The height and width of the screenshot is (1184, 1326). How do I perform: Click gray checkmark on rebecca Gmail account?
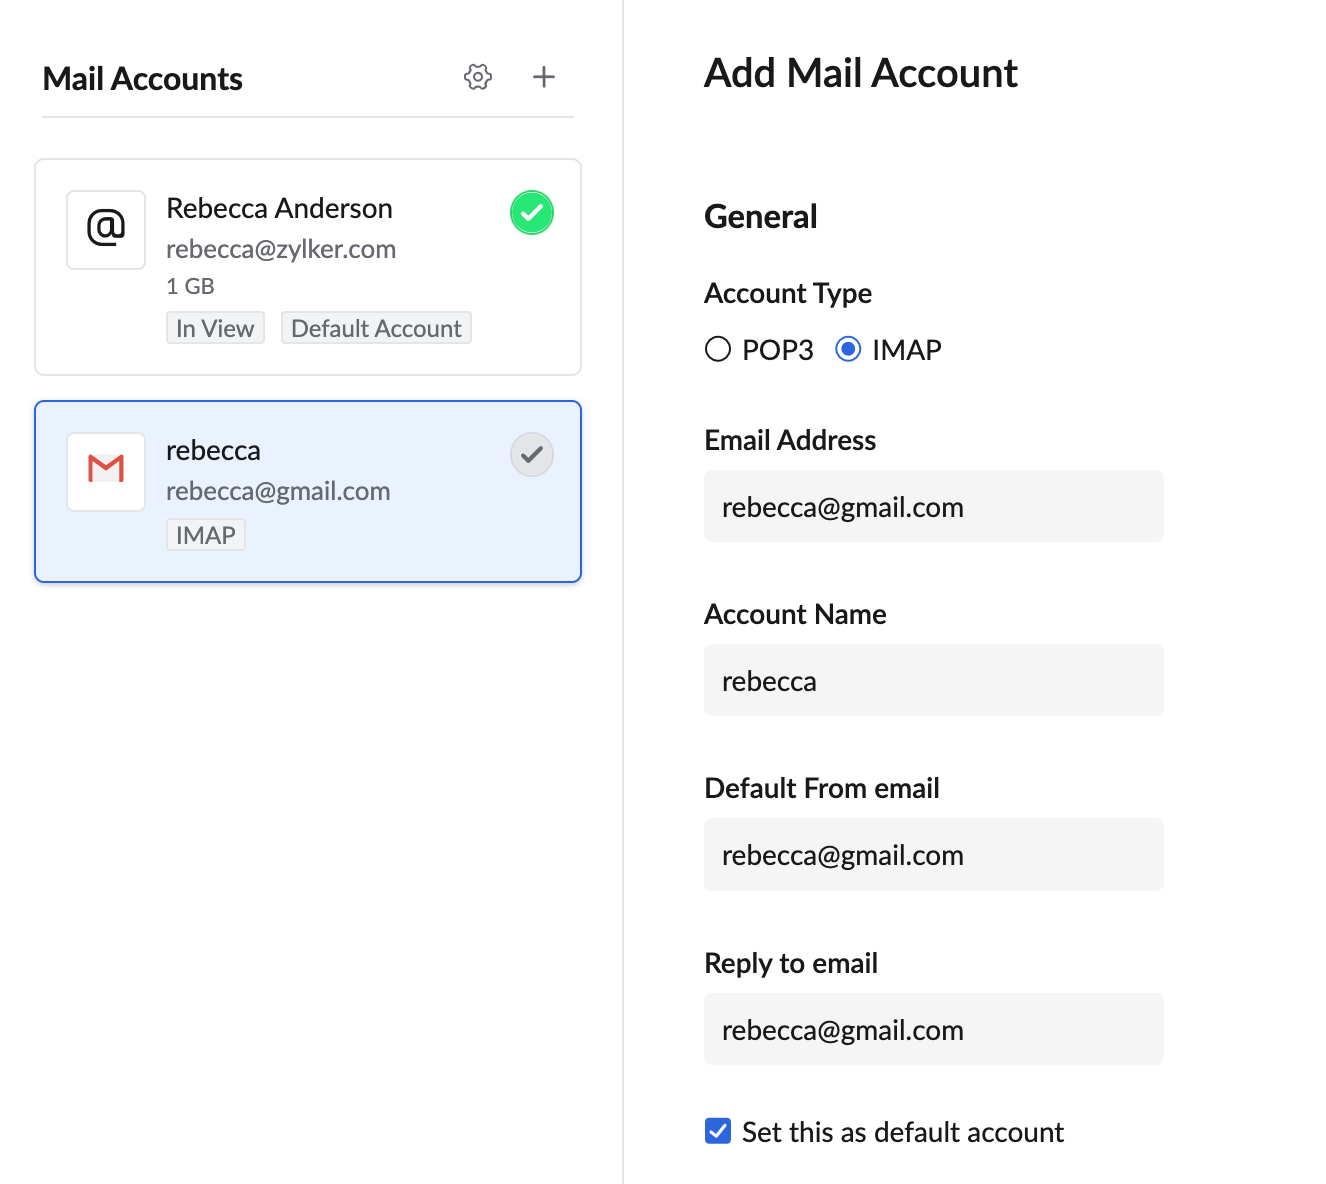pyautogui.click(x=532, y=455)
